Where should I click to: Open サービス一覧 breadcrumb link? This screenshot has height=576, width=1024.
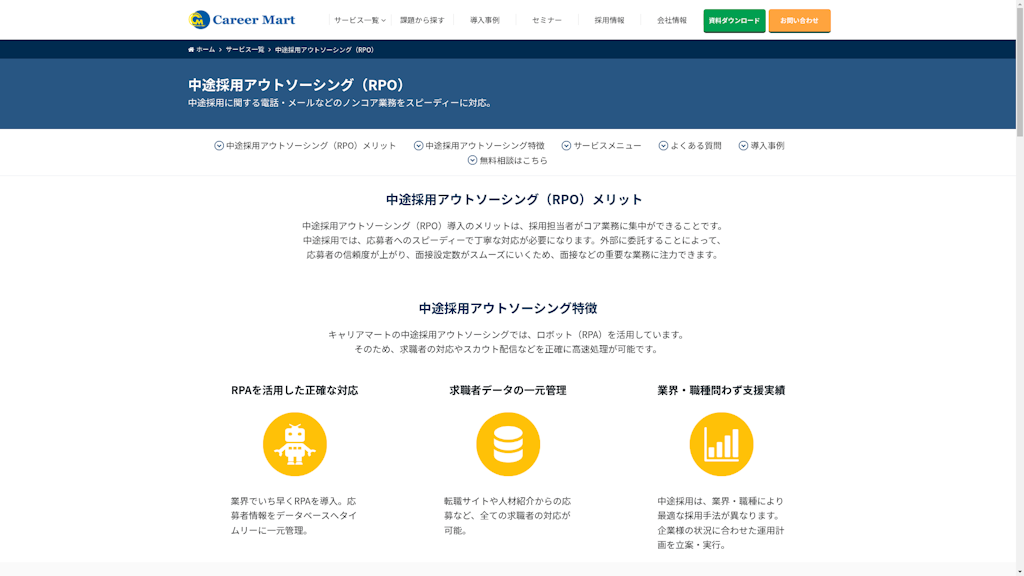(245, 50)
